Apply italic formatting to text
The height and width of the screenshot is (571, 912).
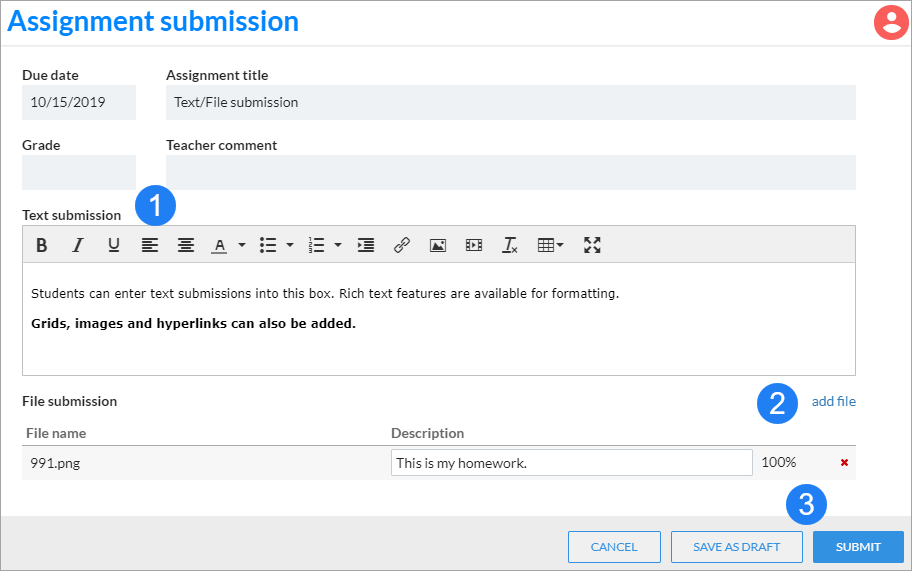[77, 245]
